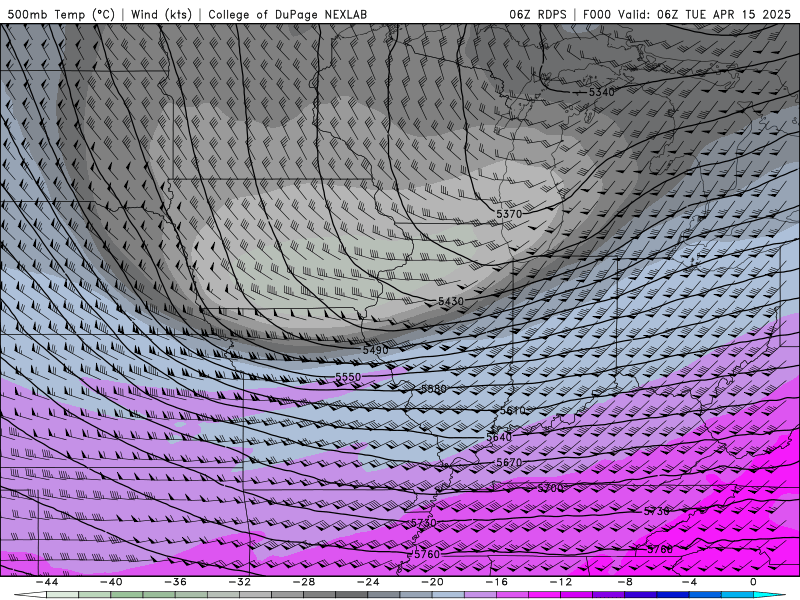Click the '500mb Temp (°C)' title text
800x600 pixels.
tap(61, 14)
